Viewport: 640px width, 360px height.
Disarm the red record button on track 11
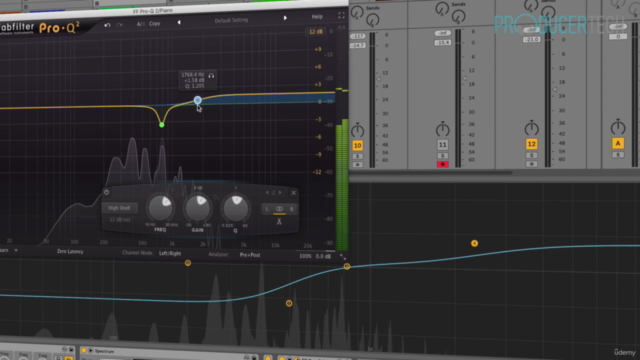point(442,164)
